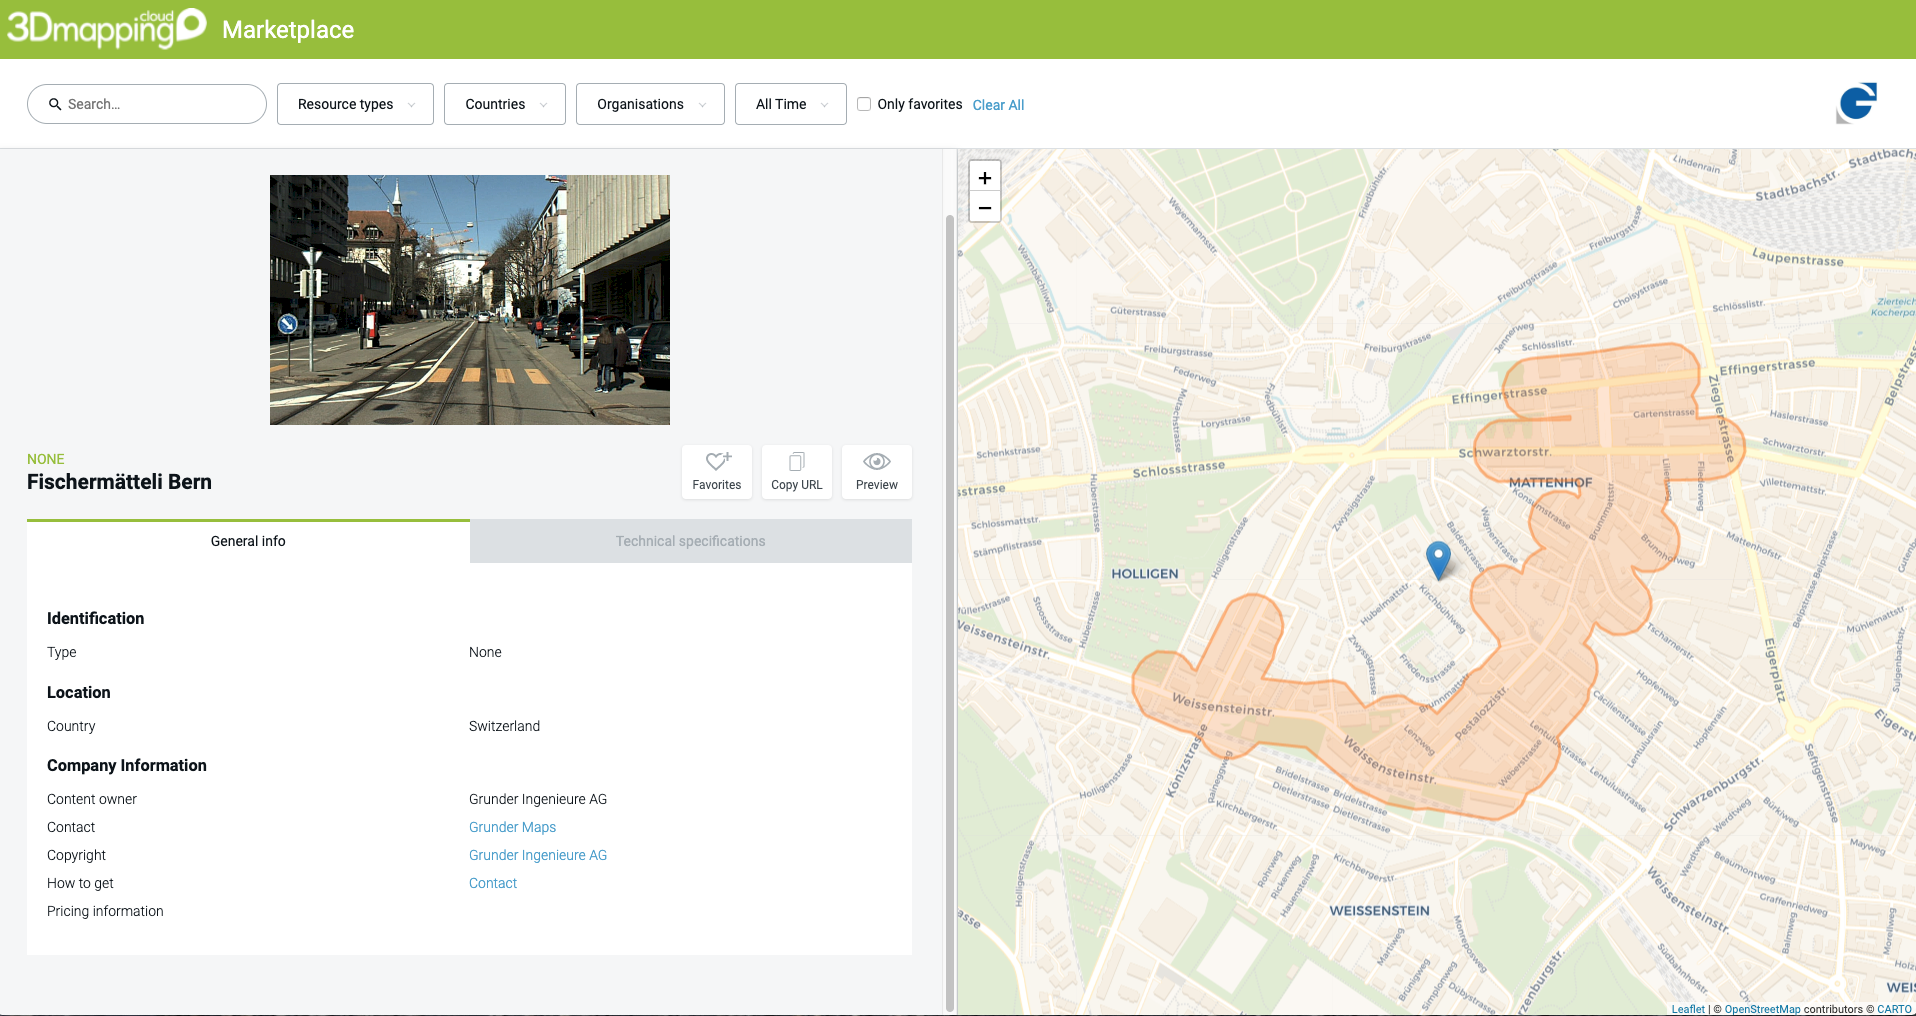This screenshot has width=1916, height=1016.
Task: Click the green NONE type label
Action: (46, 459)
